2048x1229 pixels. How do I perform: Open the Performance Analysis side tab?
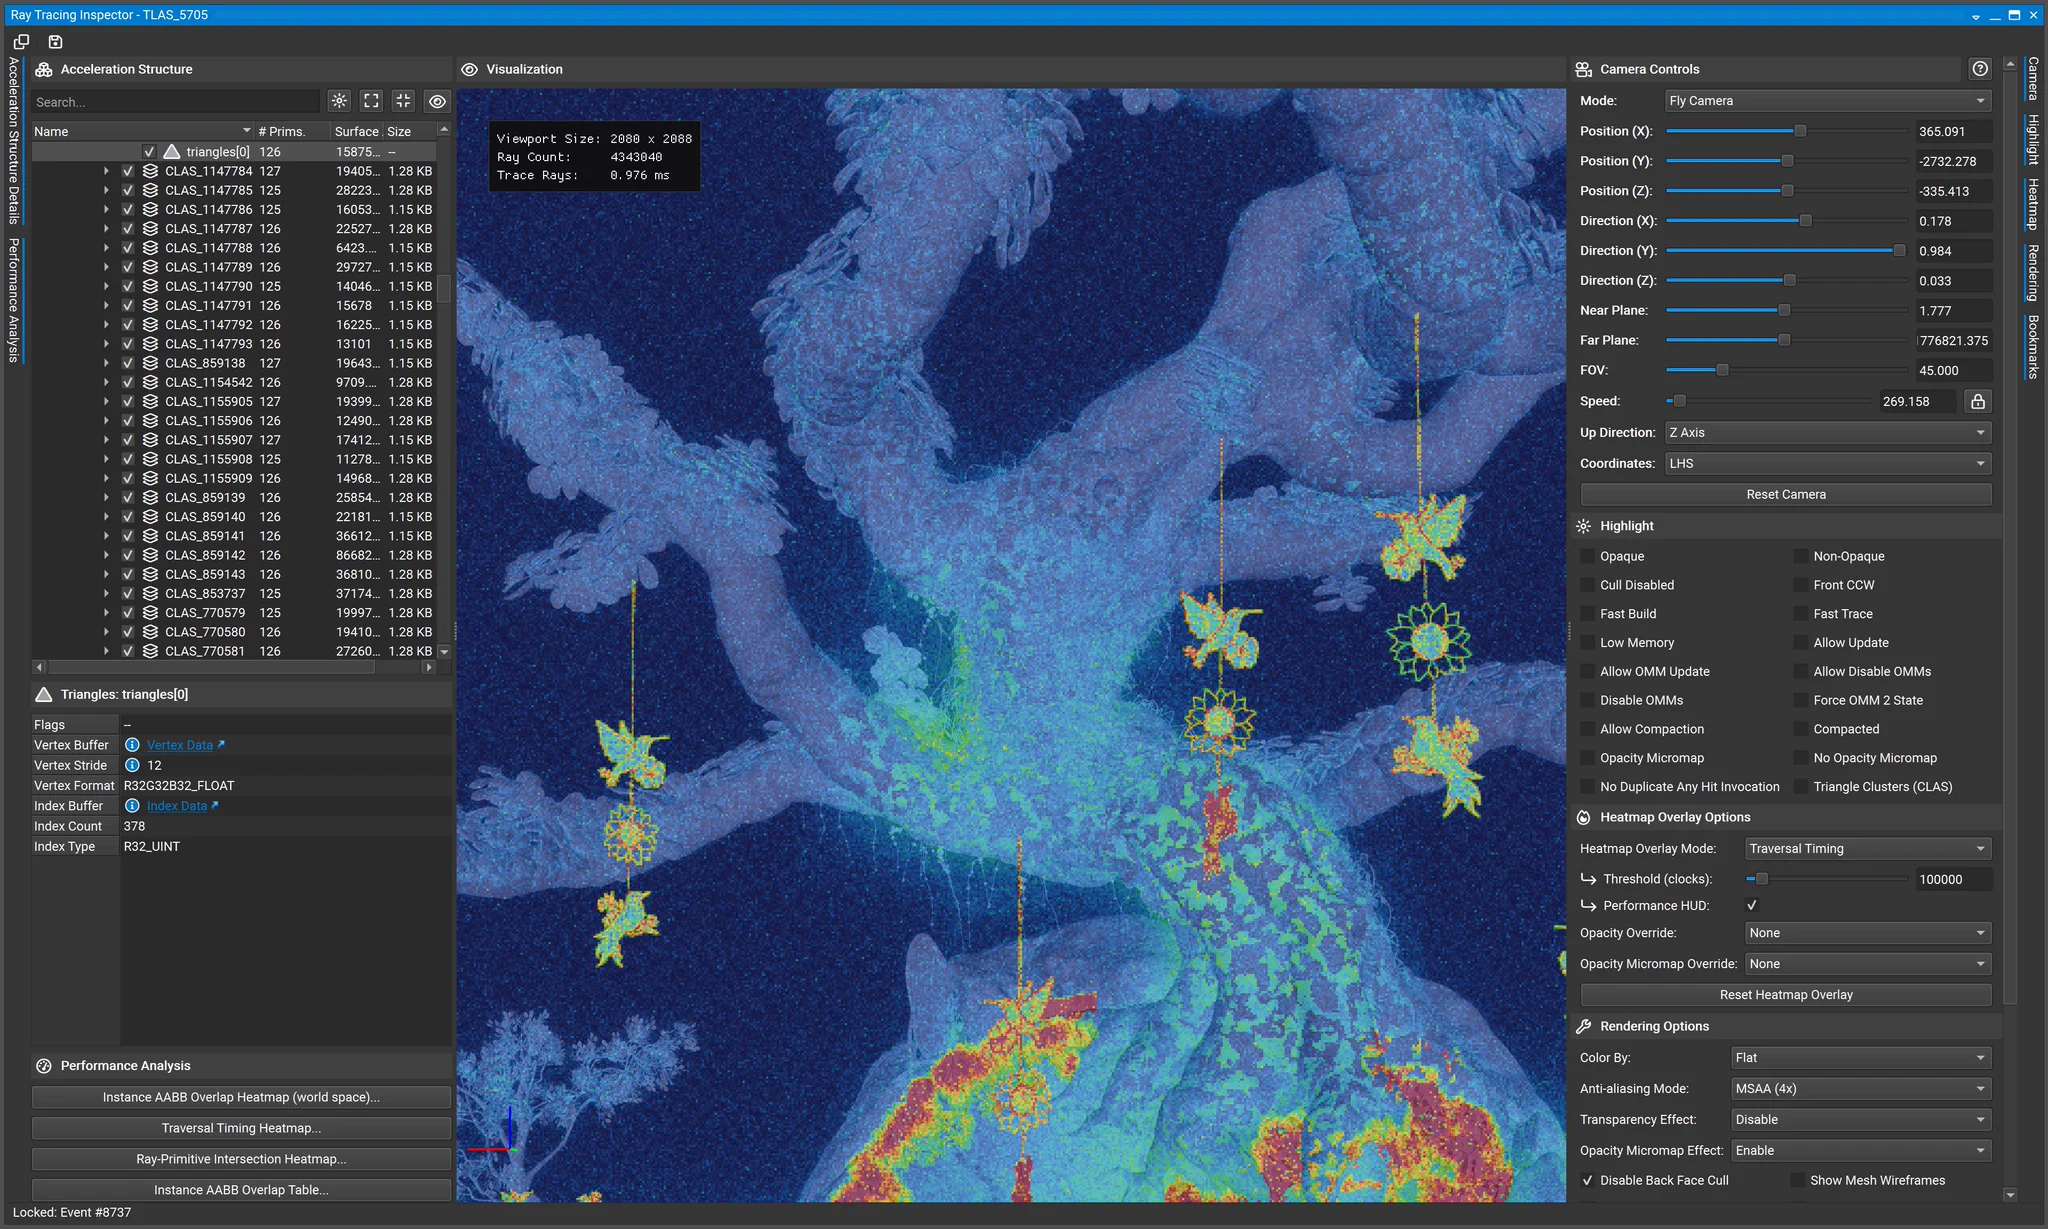tap(13, 300)
